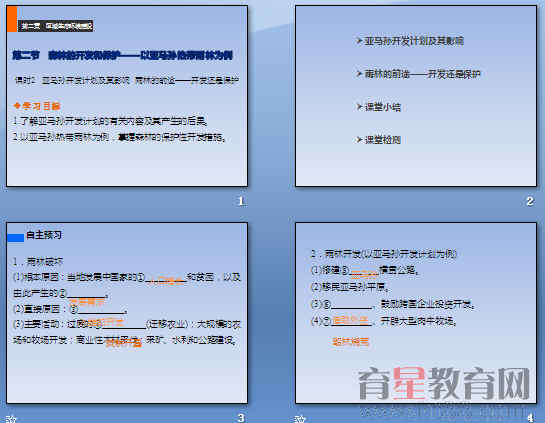Click the 学习目标 heading text
Image resolution: width=545 pixels, height=423 pixels.
41,106
